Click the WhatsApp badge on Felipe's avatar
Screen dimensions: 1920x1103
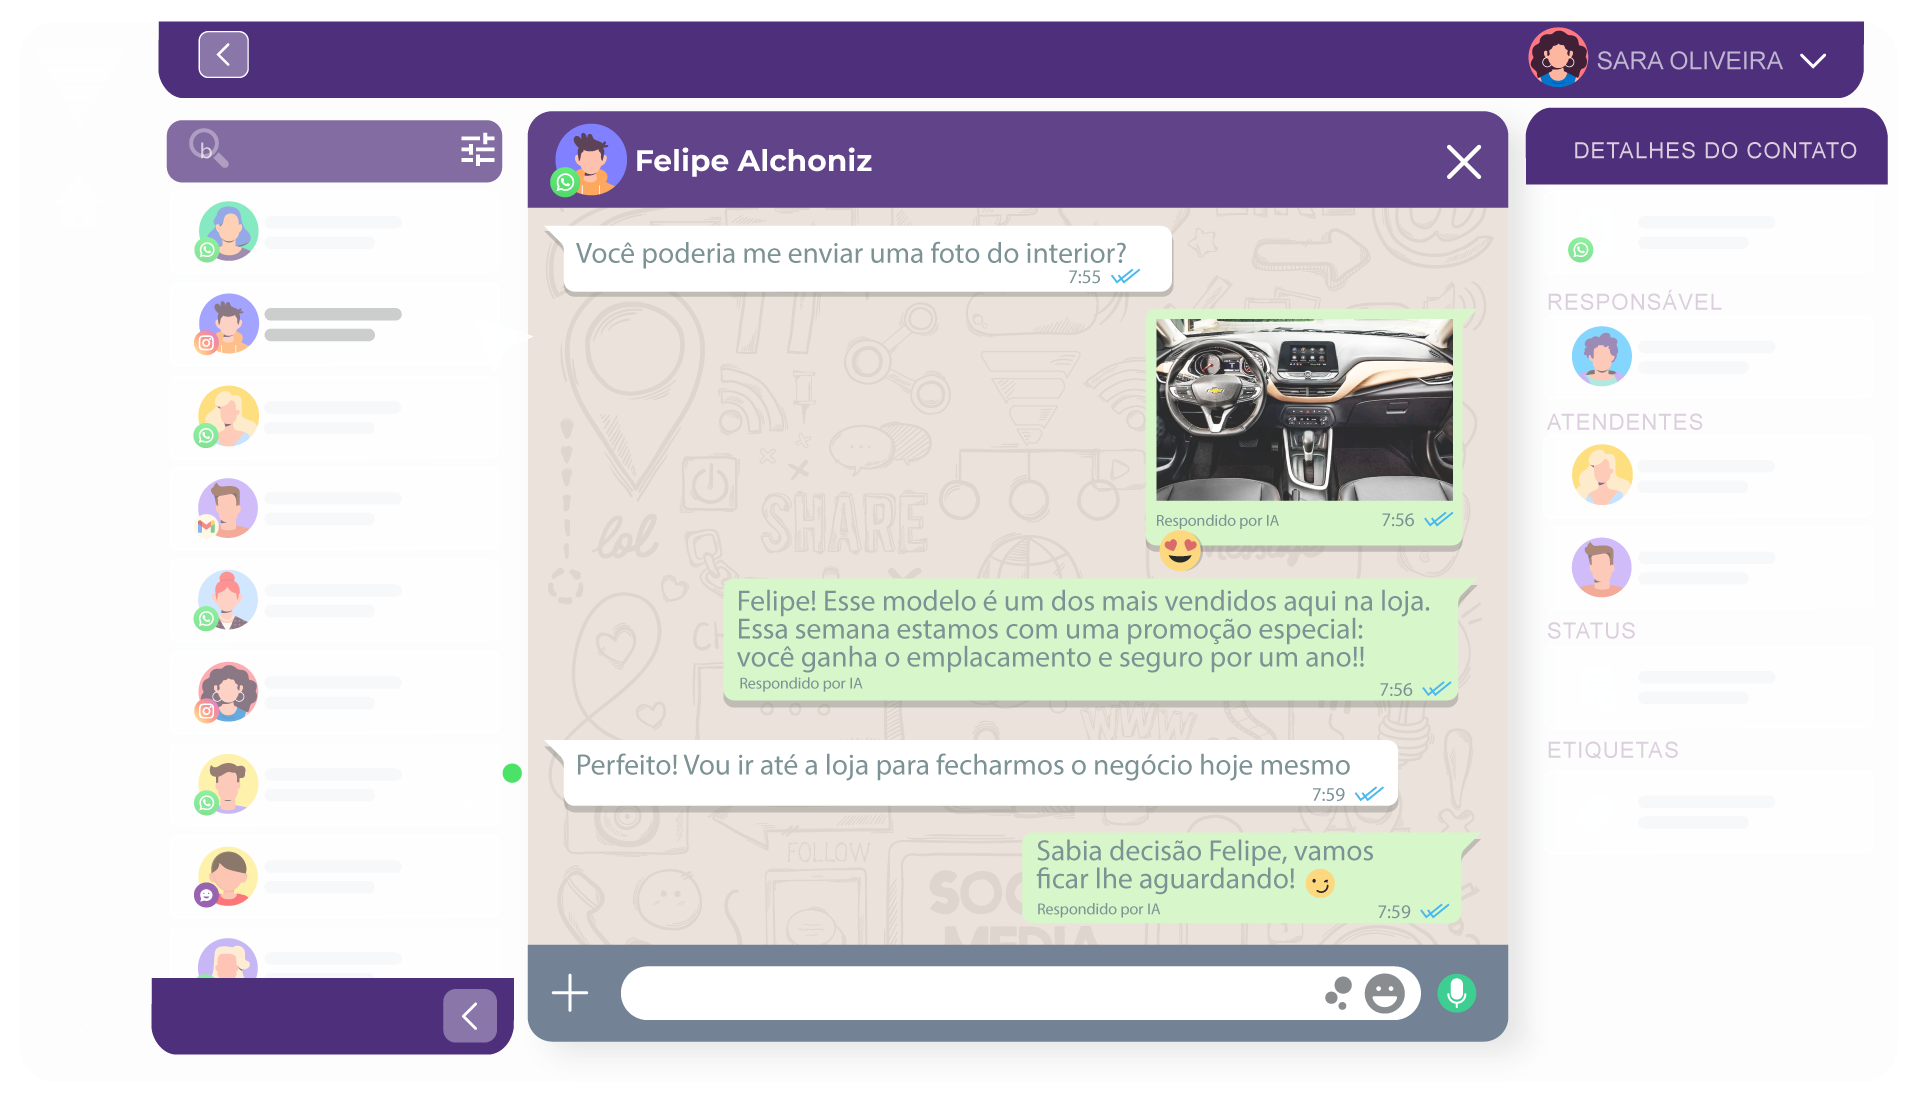[564, 183]
